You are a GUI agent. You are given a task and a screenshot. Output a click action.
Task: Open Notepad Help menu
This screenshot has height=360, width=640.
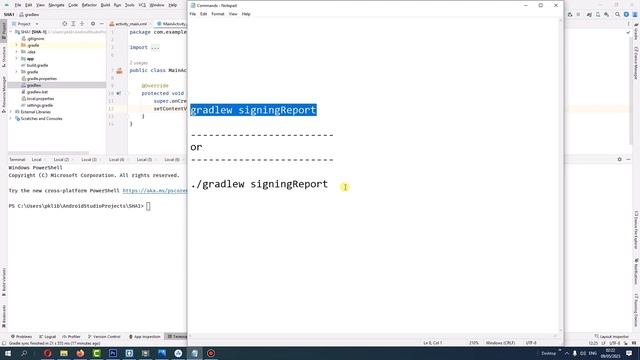[x=246, y=14]
